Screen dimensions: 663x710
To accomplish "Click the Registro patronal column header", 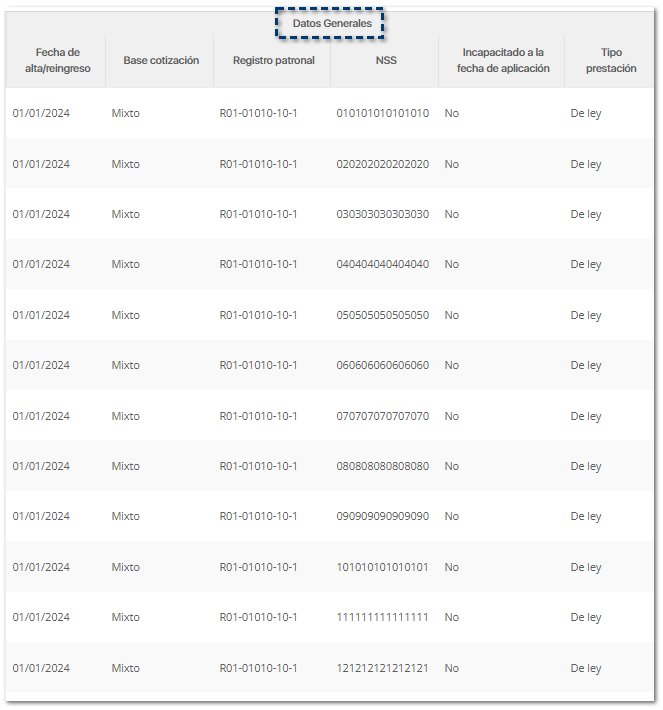I will click(273, 60).
